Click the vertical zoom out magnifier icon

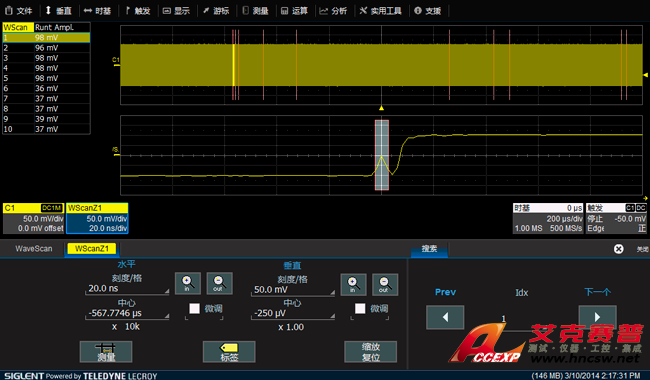tap(385, 285)
